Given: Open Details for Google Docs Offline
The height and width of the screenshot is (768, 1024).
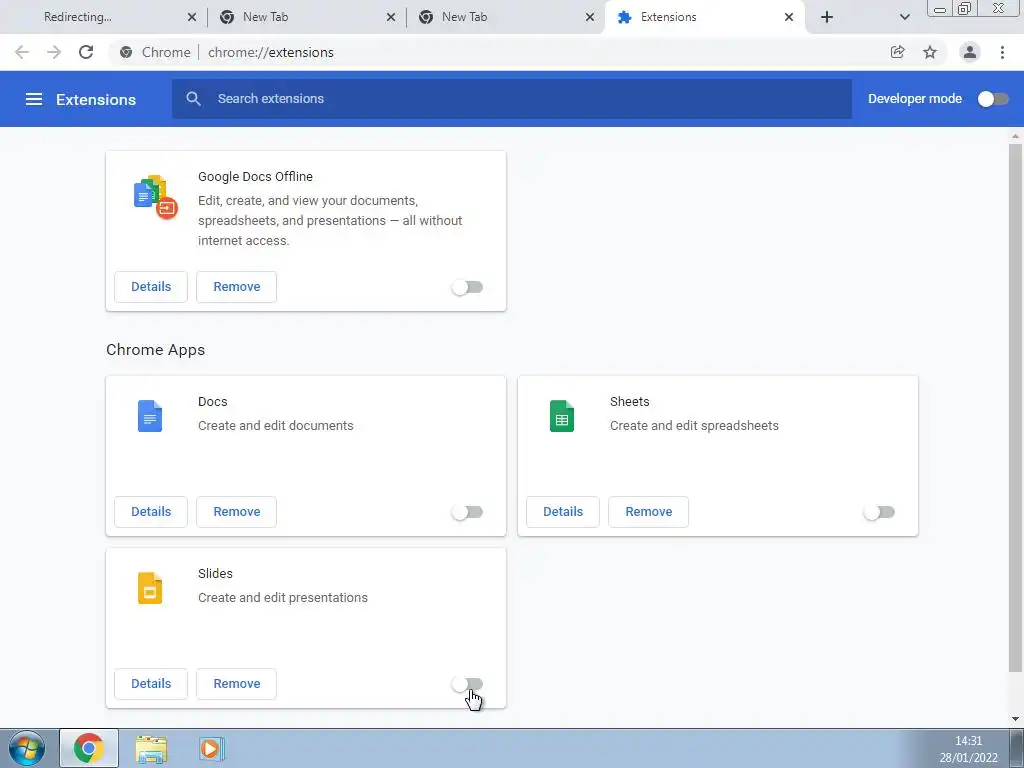Looking at the screenshot, I should pos(151,287).
